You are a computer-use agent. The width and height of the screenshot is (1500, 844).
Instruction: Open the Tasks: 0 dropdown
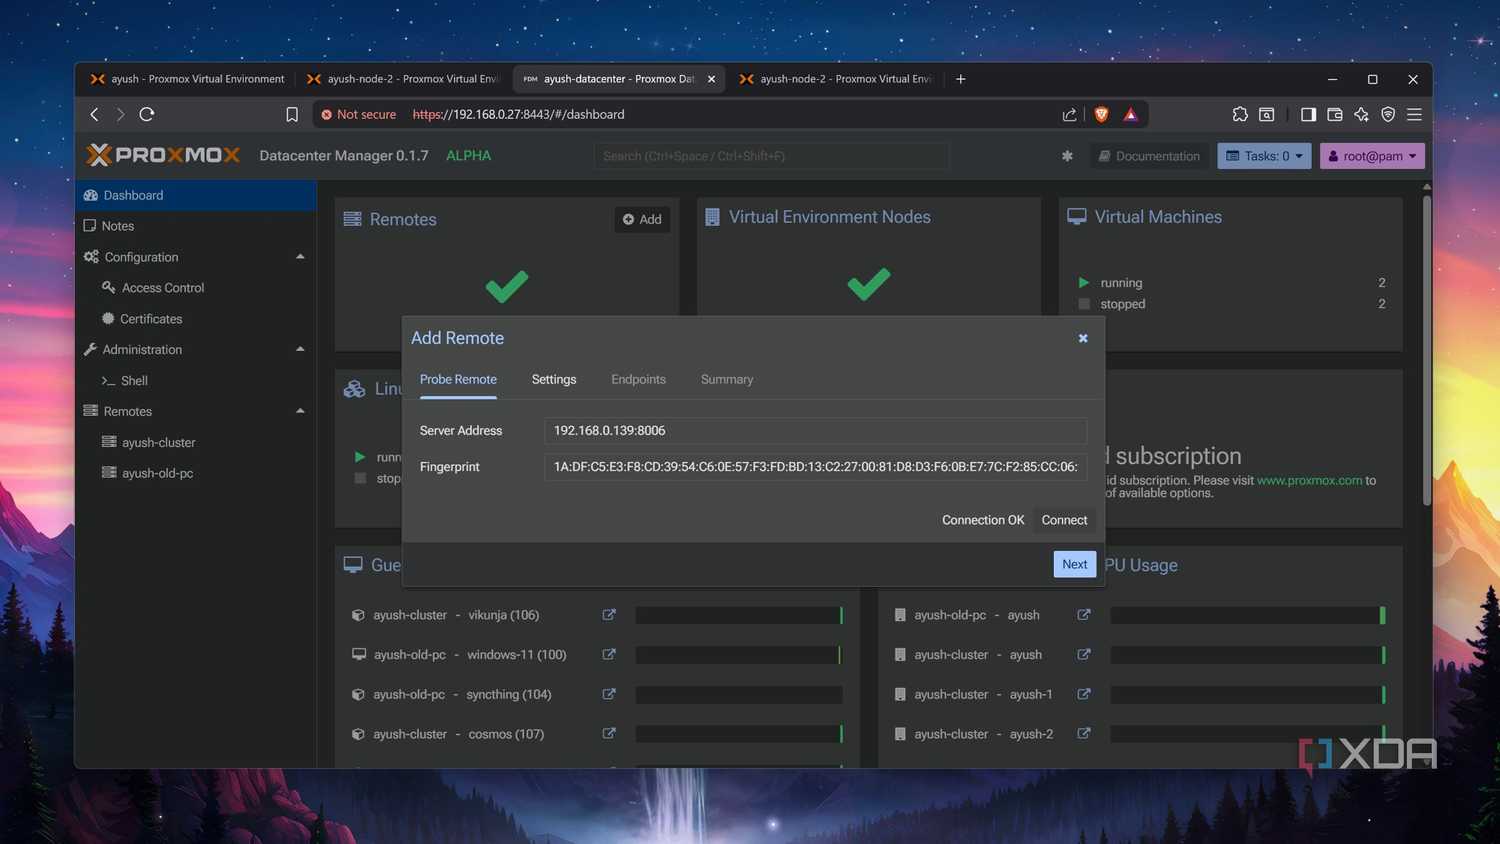point(1264,156)
